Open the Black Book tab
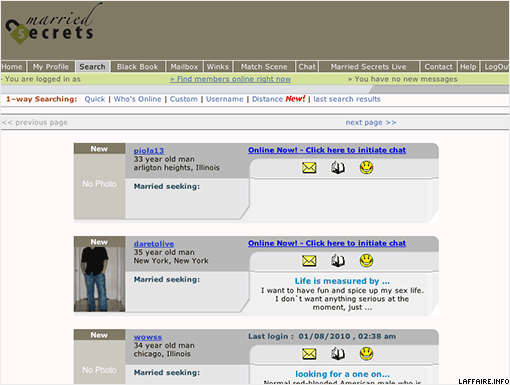The image size is (510, 385). (x=138, y=67)
